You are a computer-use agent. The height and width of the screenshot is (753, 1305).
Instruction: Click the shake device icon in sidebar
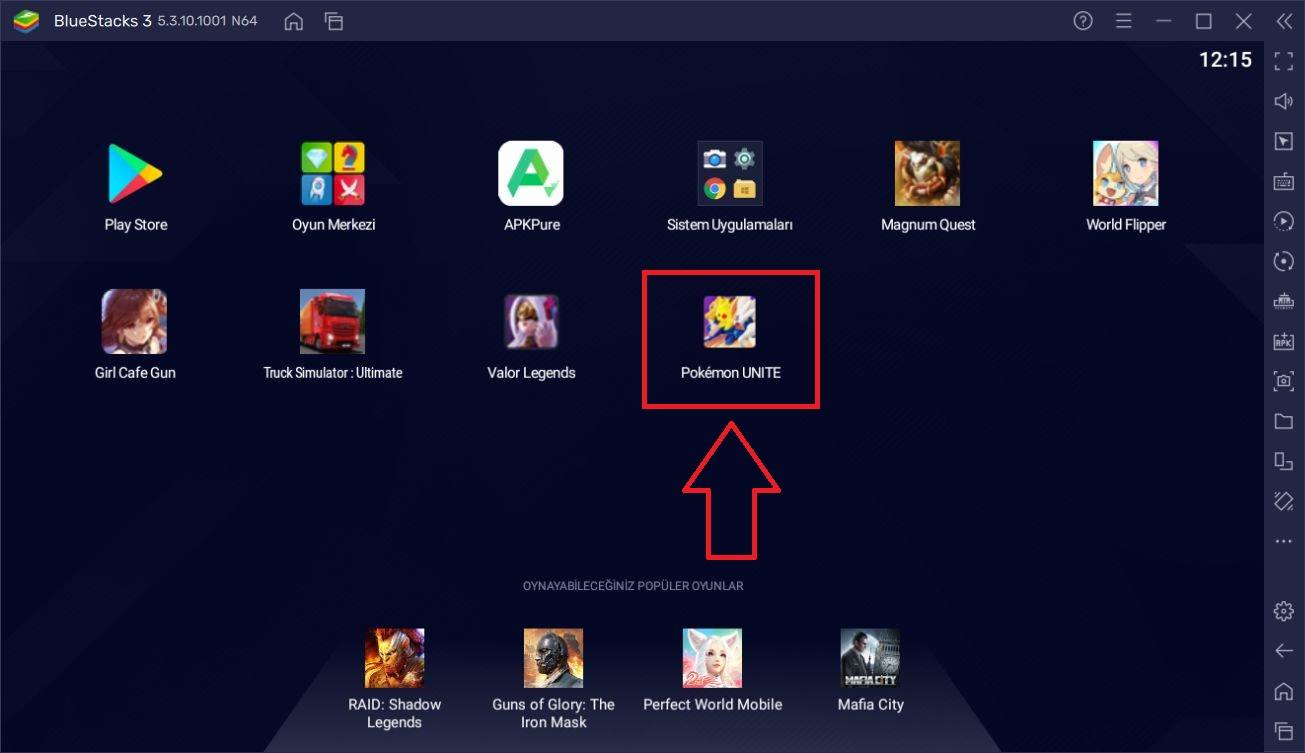tap(1284, 501)
